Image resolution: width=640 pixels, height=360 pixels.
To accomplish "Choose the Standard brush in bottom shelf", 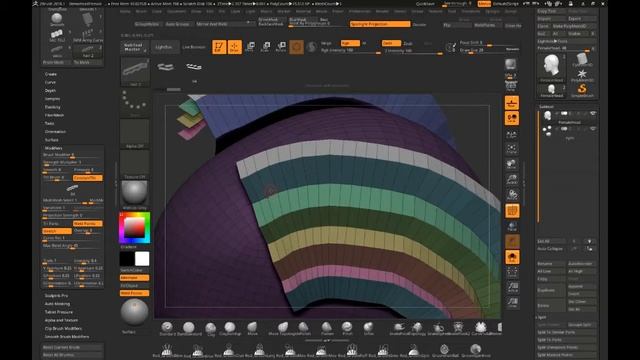I will (167, 329).
